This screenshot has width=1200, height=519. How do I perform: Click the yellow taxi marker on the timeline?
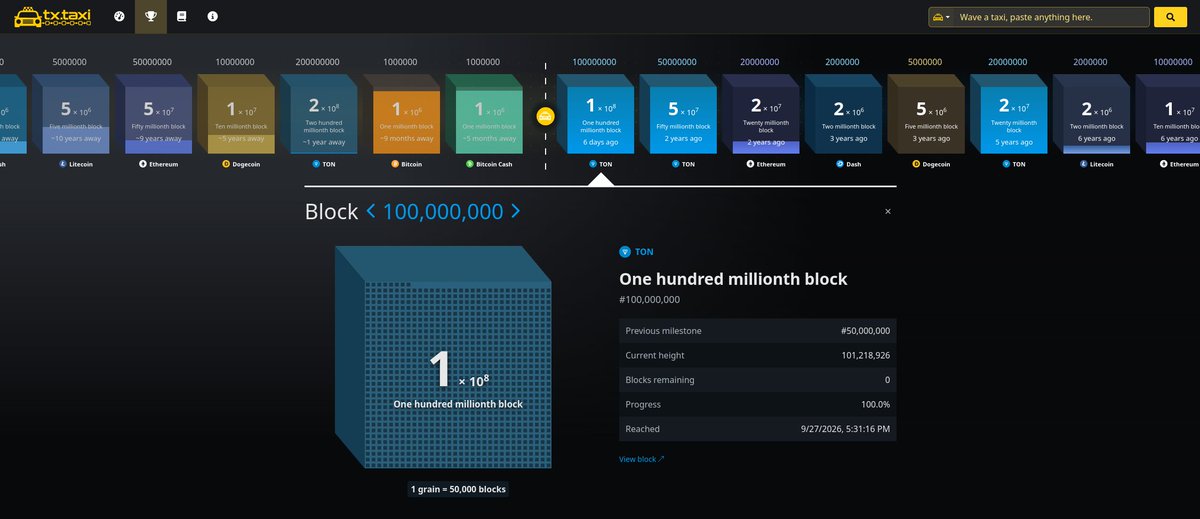tap(545, 117)
